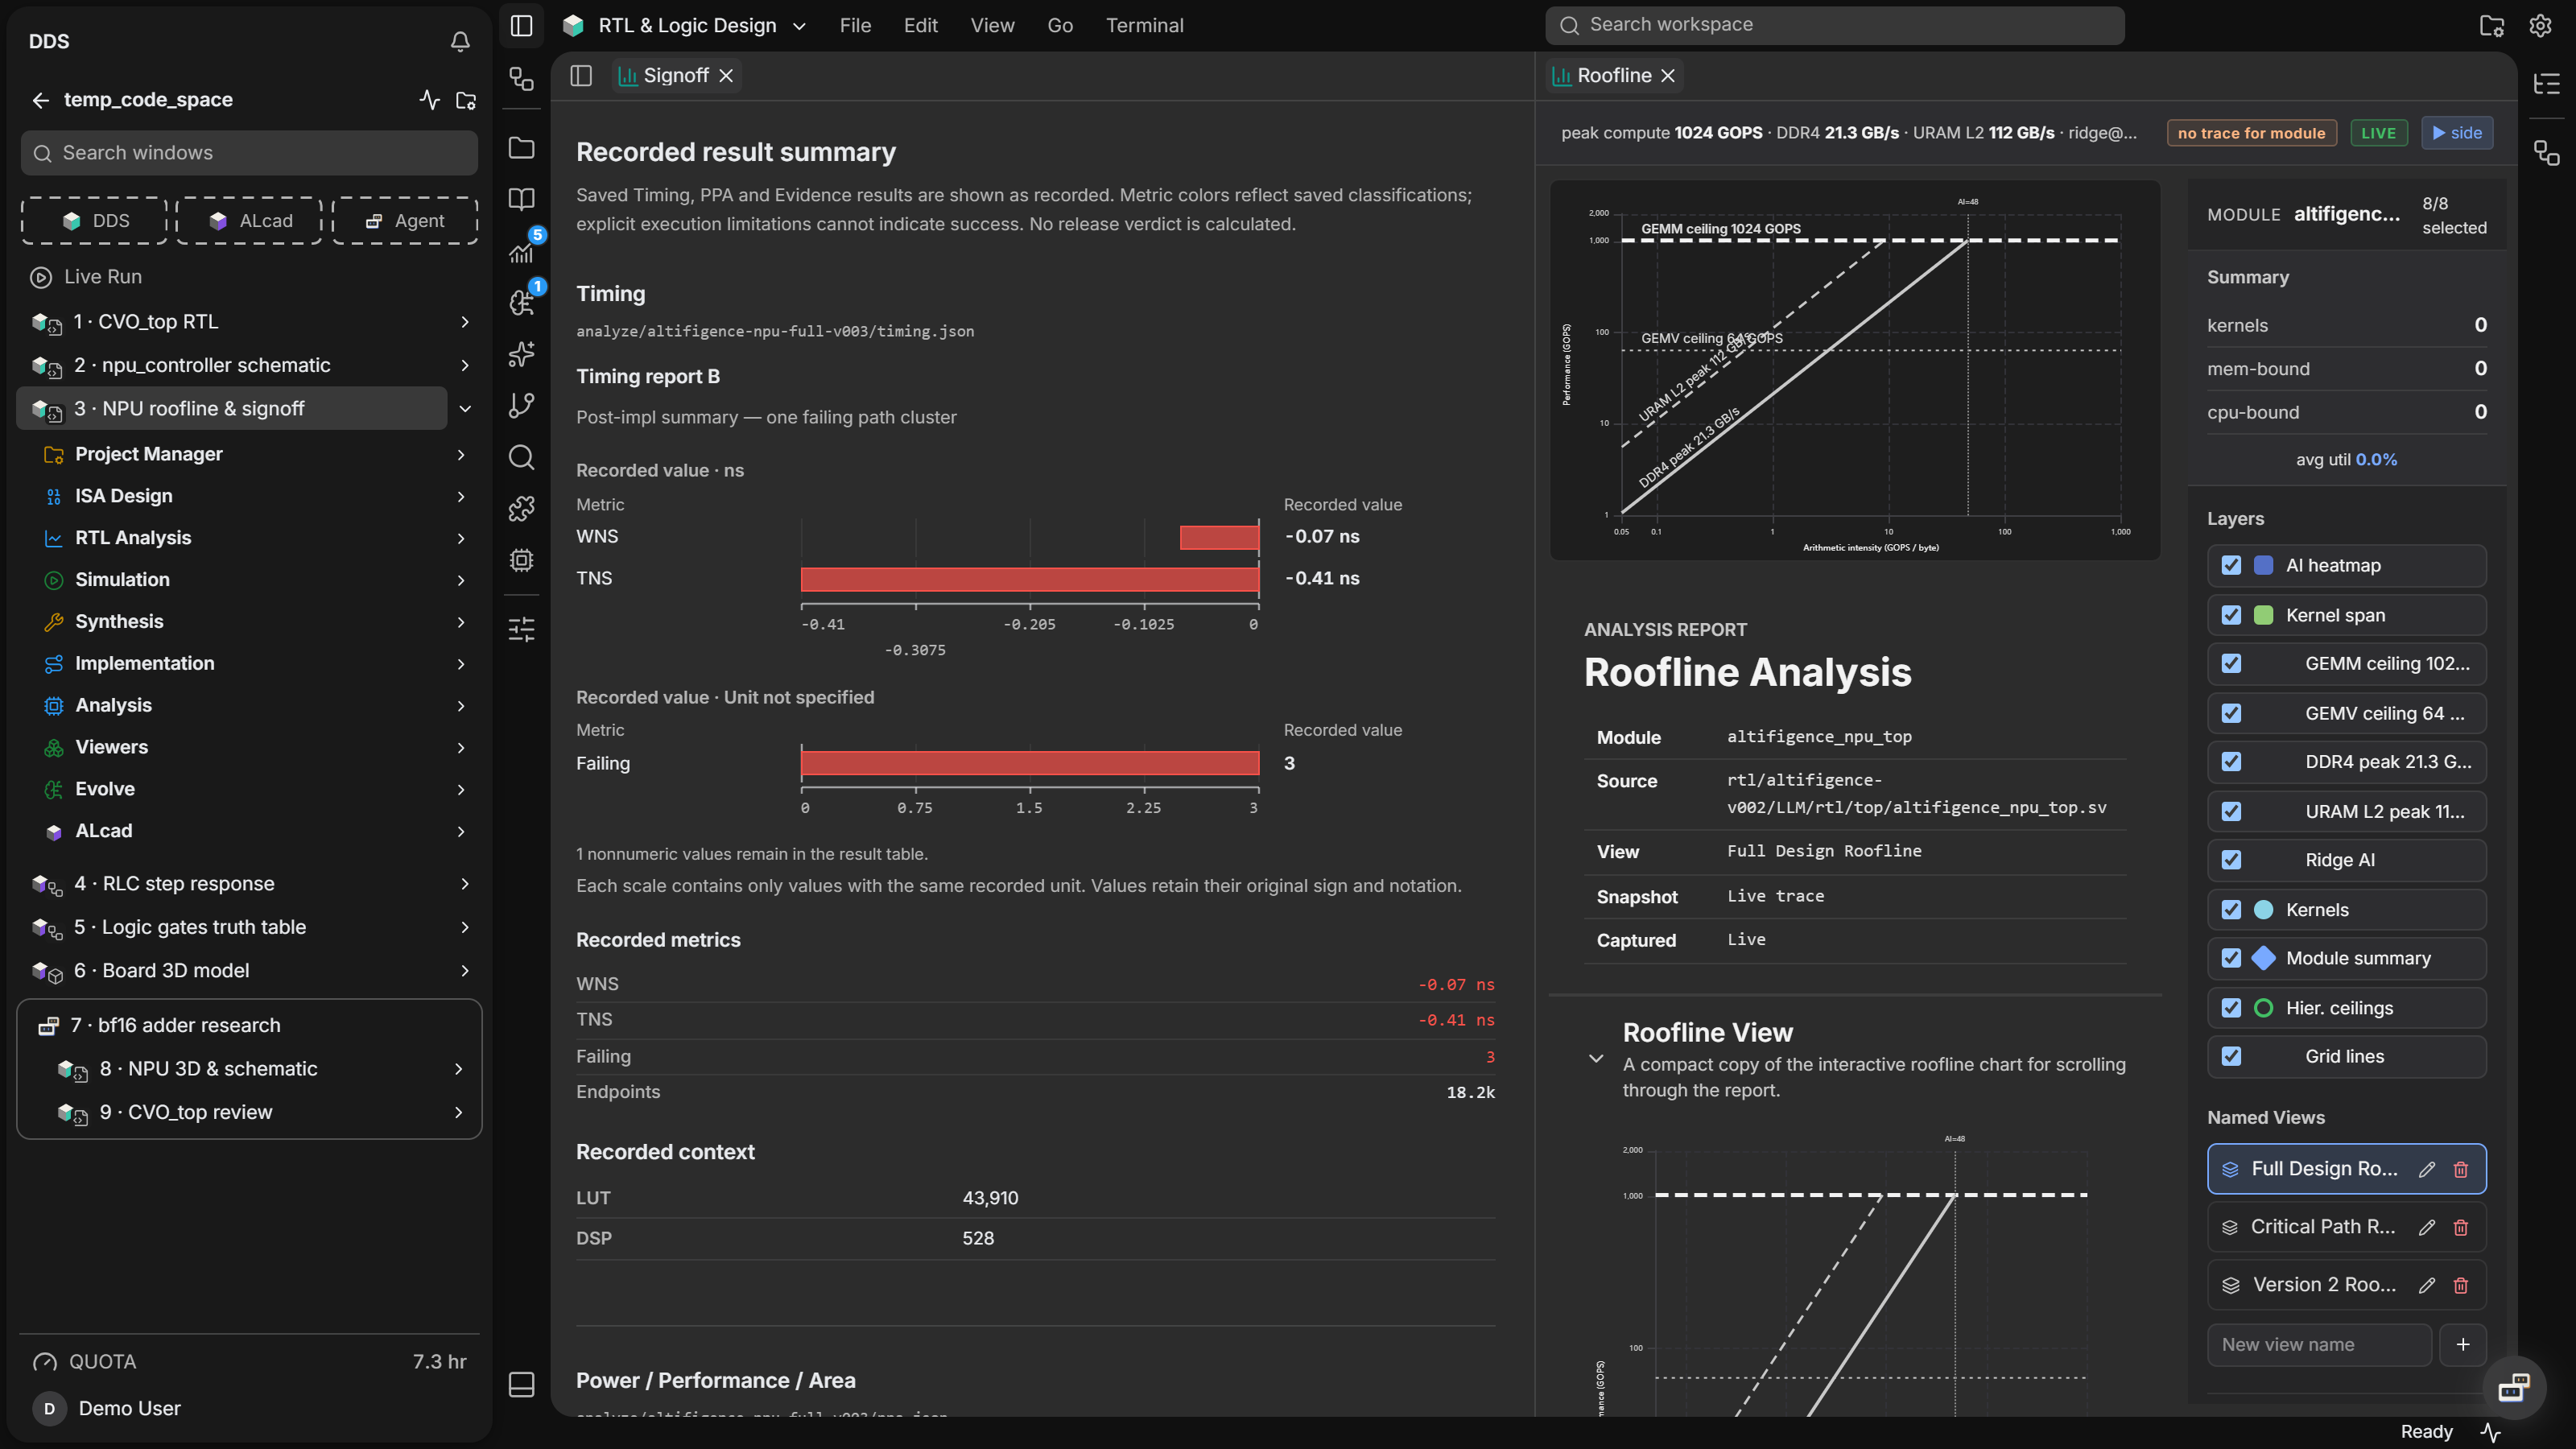The height and width of the screenshot is (1449, 2576).
Task: Toggle the URAM L2 peak layer checkbox
Action: tap(2231, 811)
